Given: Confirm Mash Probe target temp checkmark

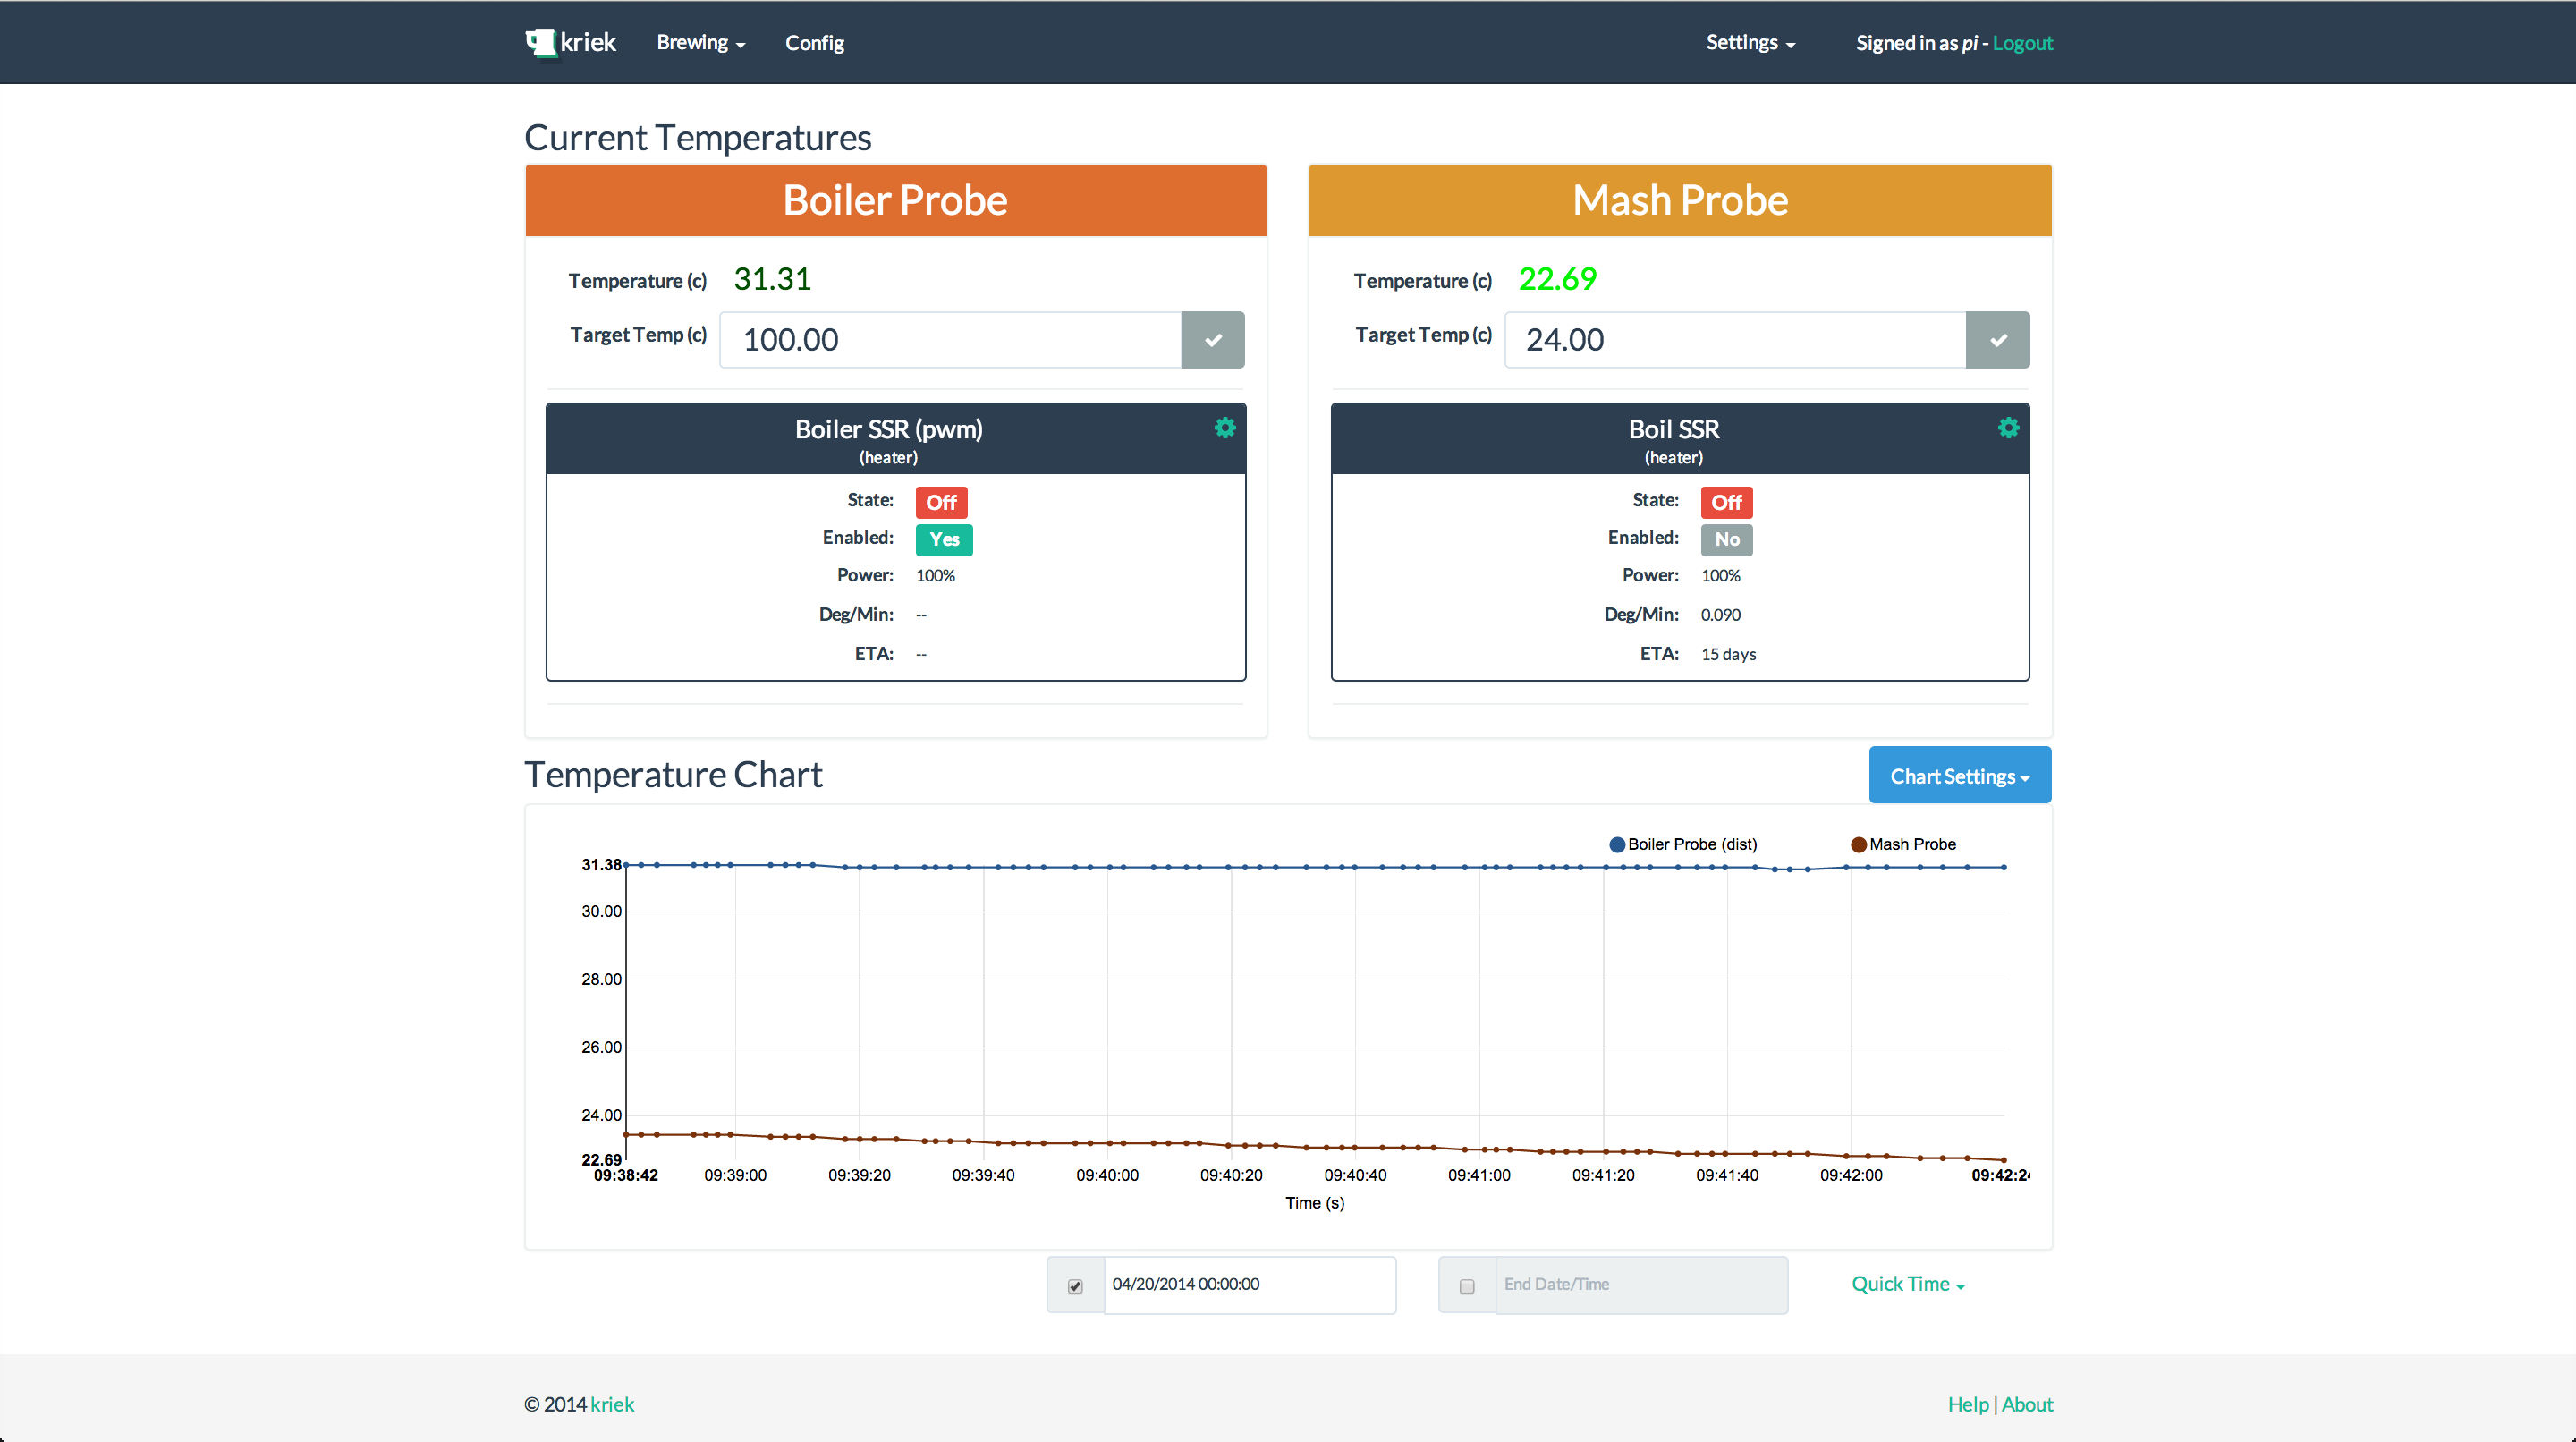Looking at the screenshot, I should click(x=1997, y=340).
